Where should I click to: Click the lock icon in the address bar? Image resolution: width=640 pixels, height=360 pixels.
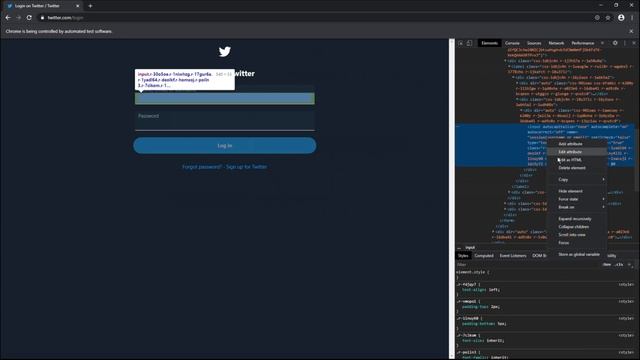click(x=42, y=18)
